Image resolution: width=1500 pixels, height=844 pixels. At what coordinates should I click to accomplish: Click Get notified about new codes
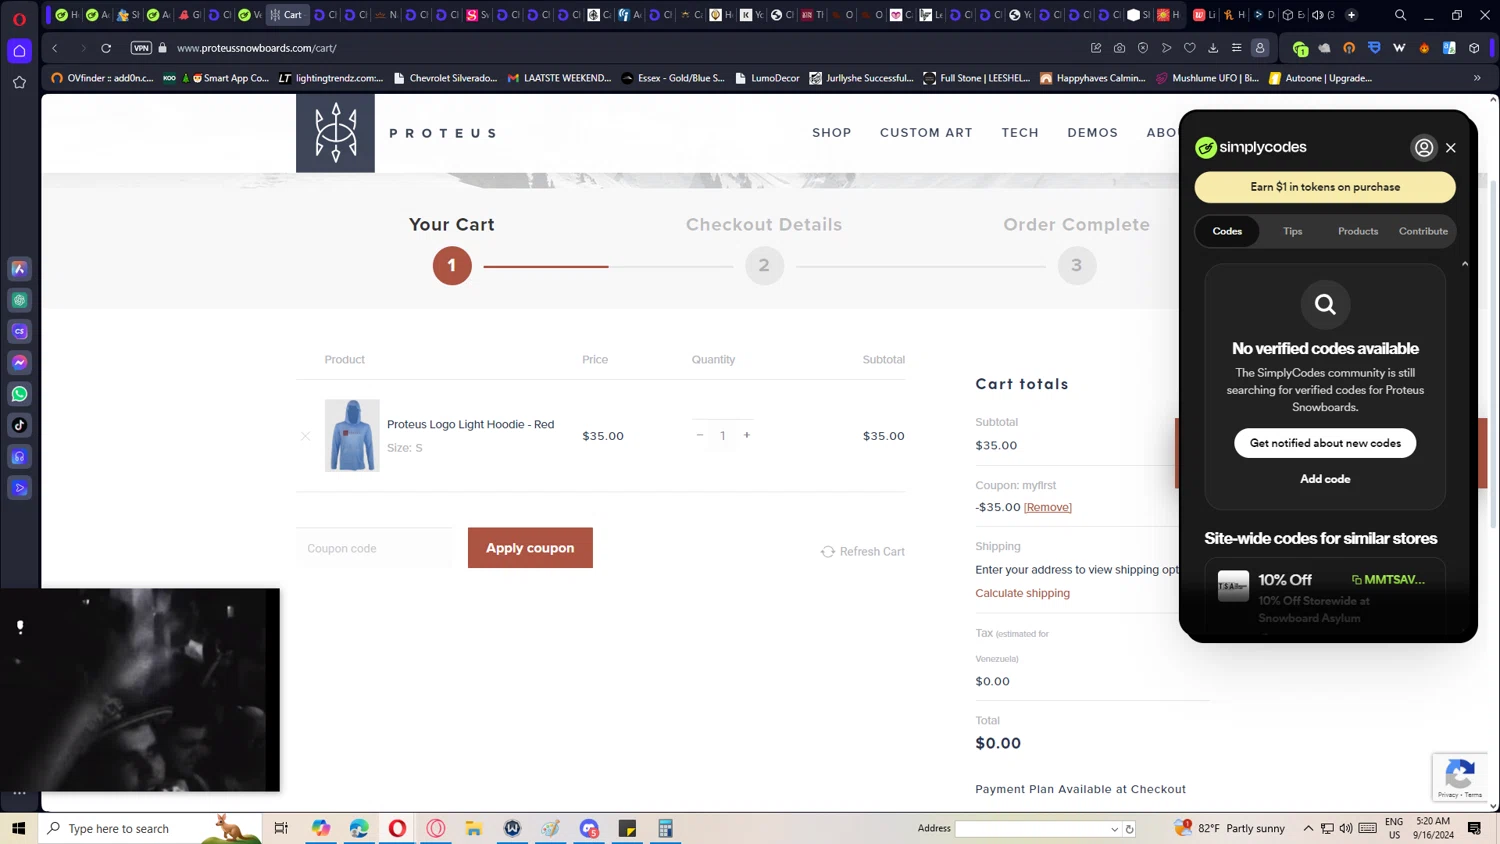[x=1325, y=443]
